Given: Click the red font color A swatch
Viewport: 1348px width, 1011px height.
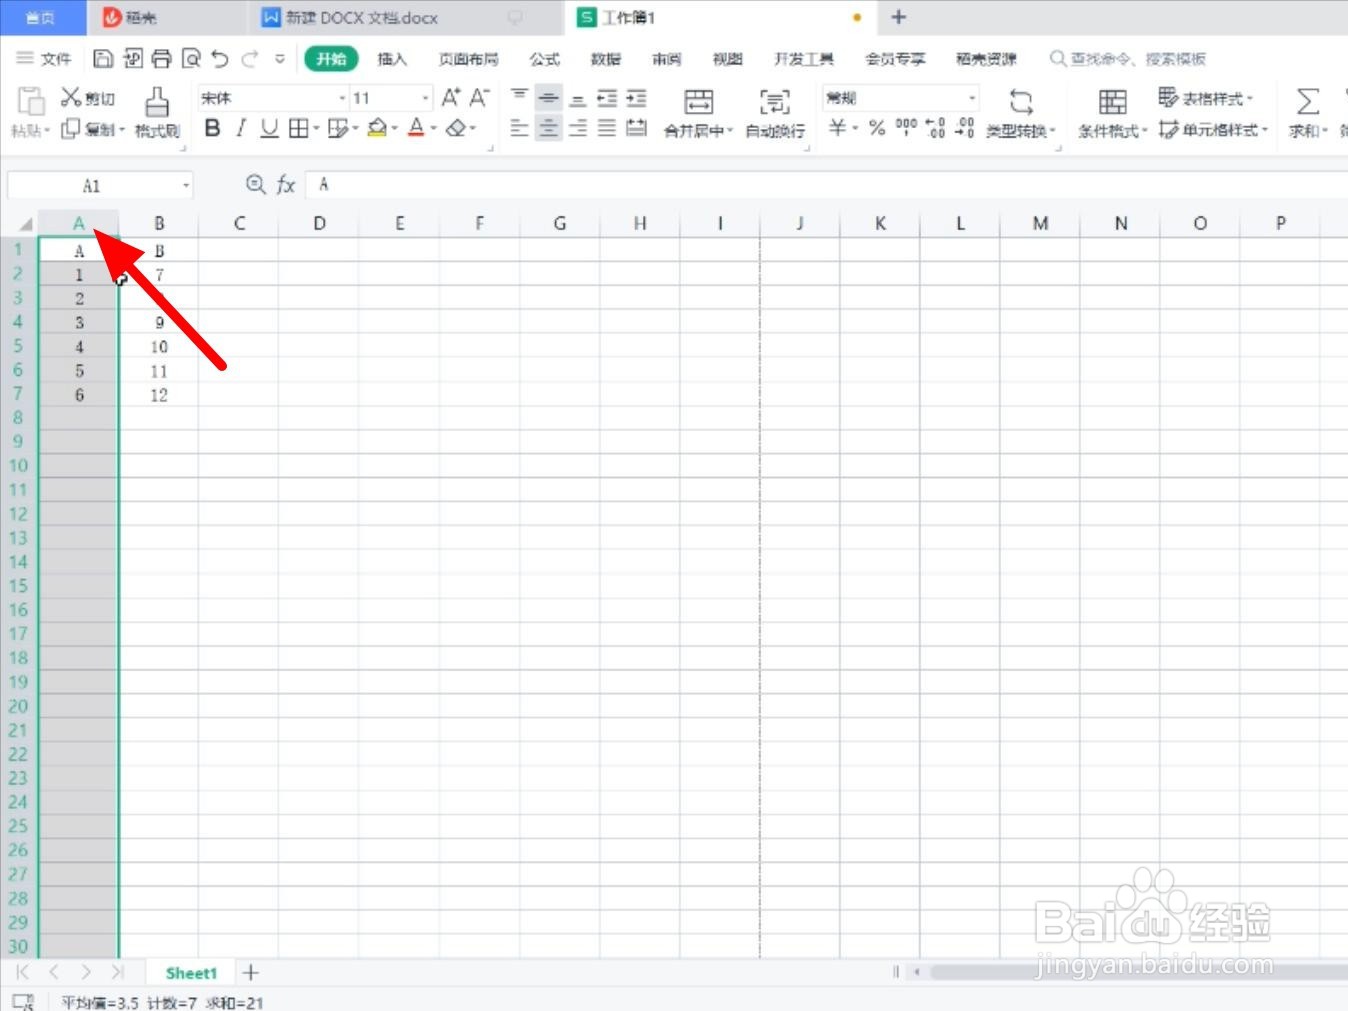Looking at the screenshot, I should coord(416,128).
